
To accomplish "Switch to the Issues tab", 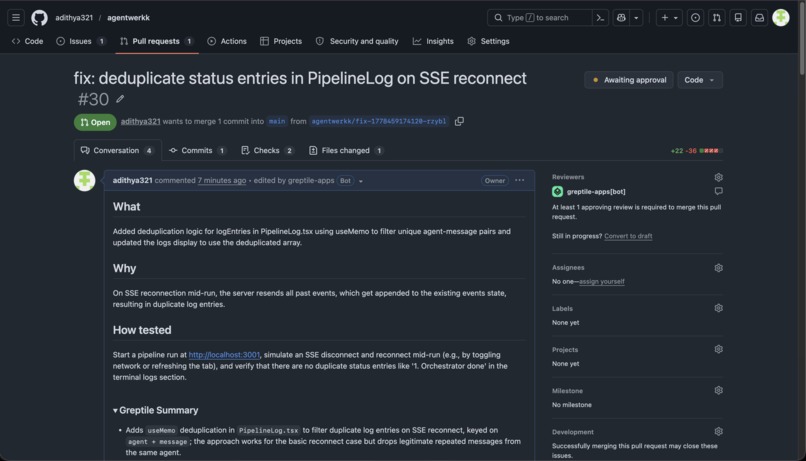I will 81,41.
